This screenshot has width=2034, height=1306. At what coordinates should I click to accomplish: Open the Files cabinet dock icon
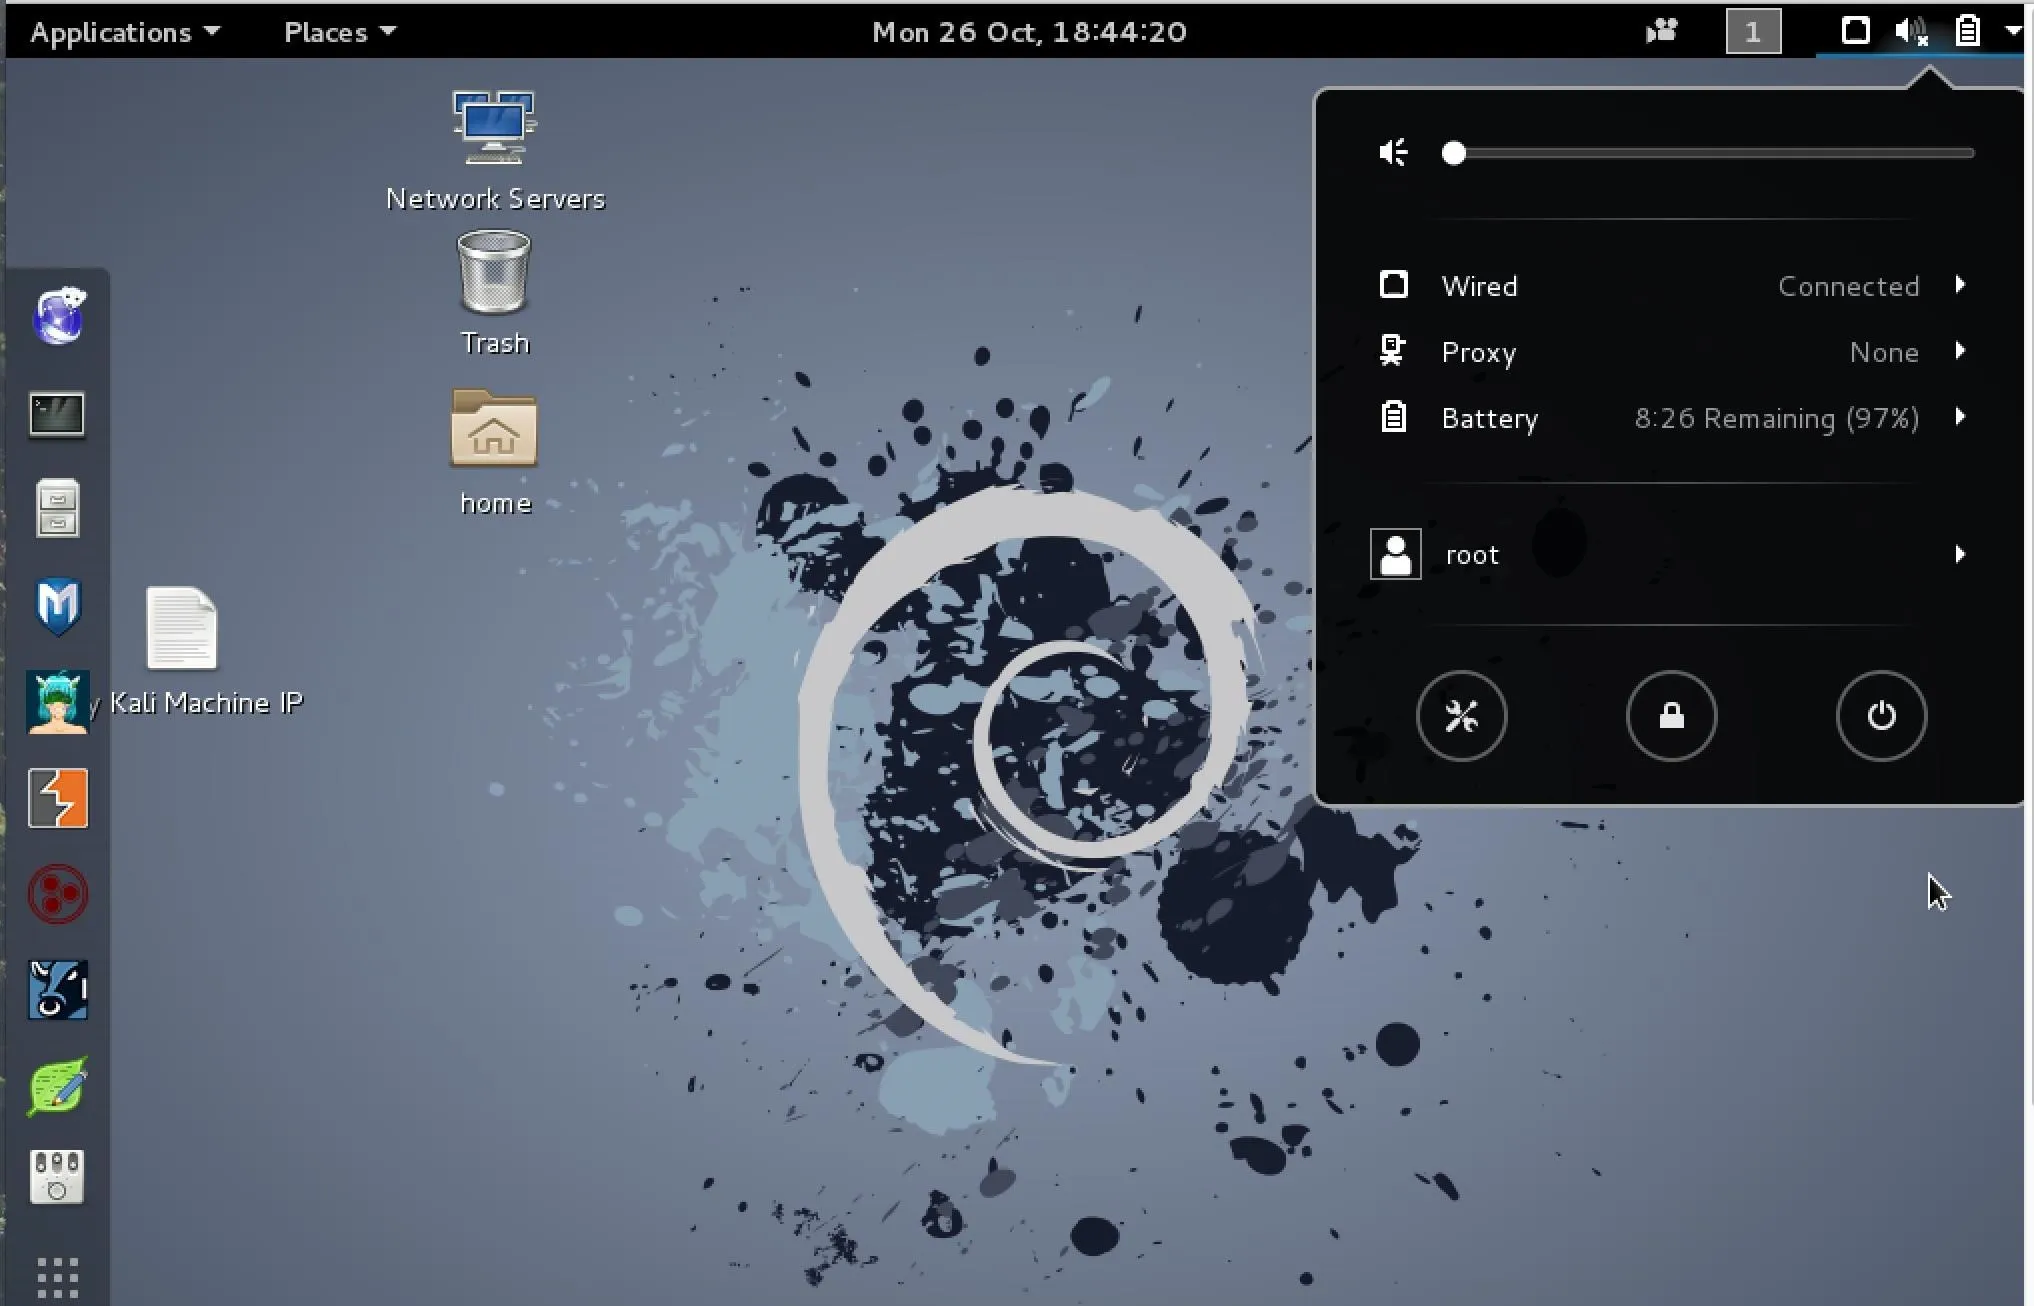point(57,508)
